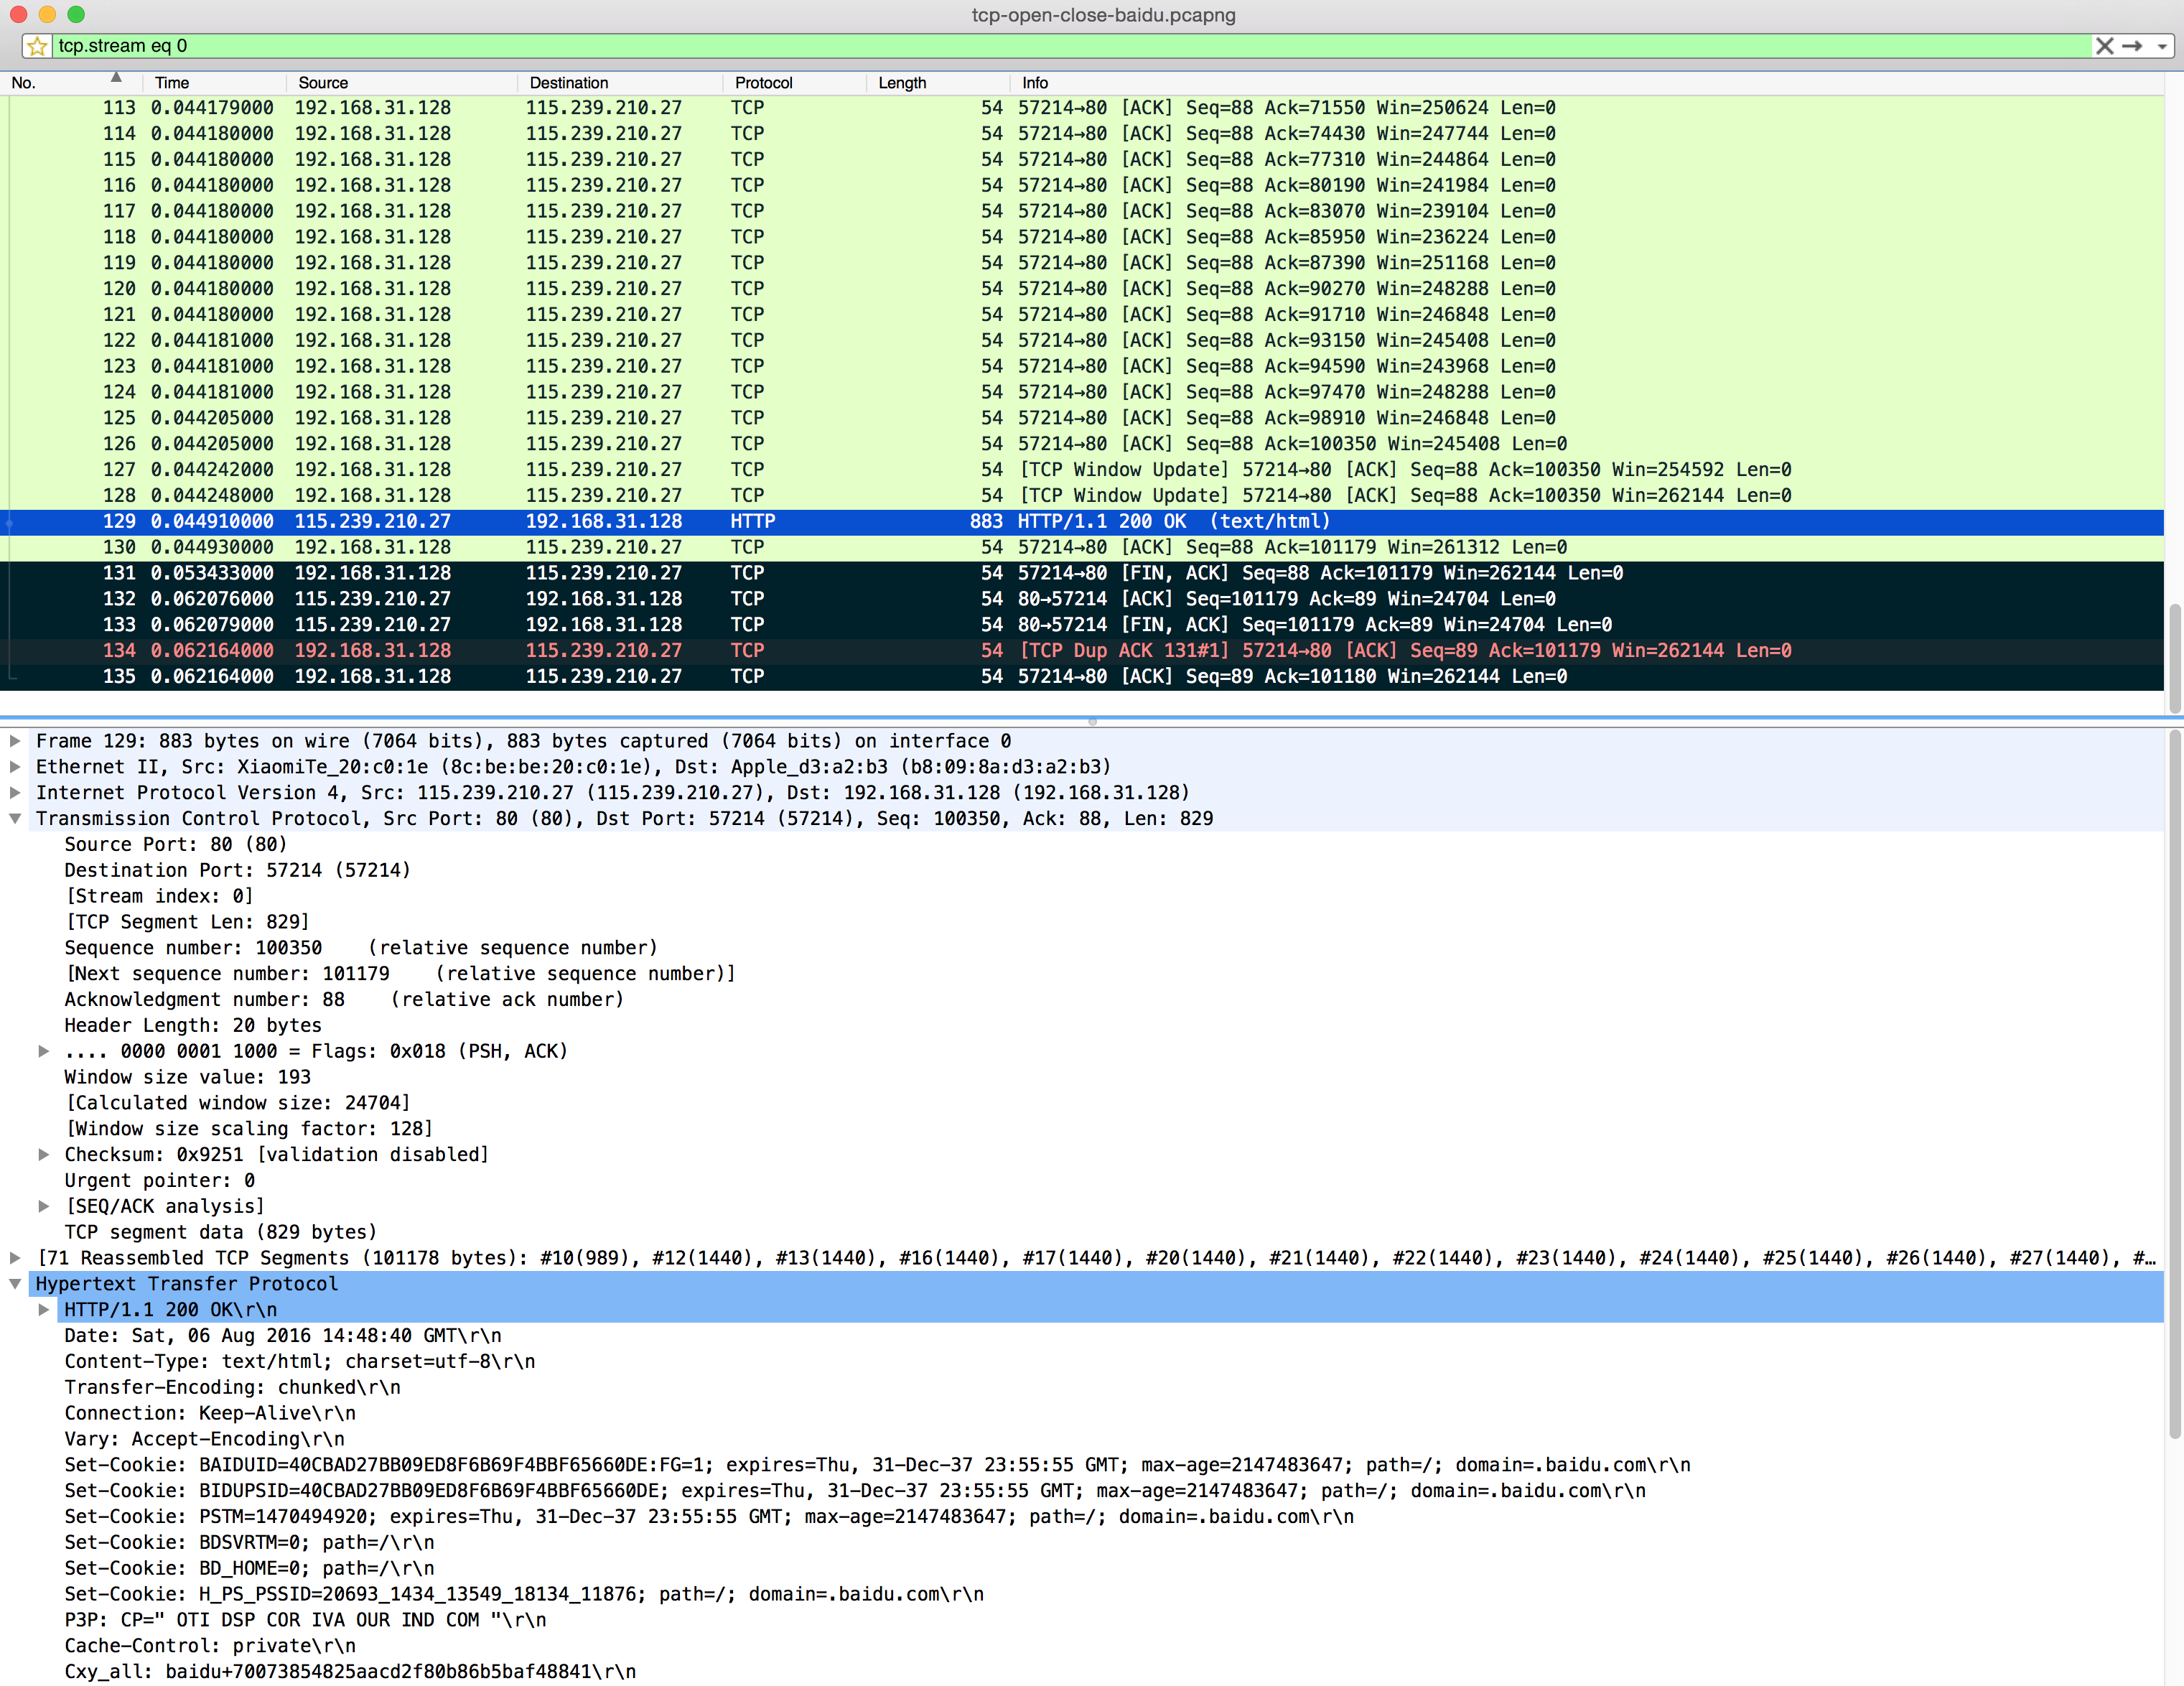Click the Info column header
Image resolution: width=2184 pixels, height=1686 pixels.
click(x=1034, y=83)
